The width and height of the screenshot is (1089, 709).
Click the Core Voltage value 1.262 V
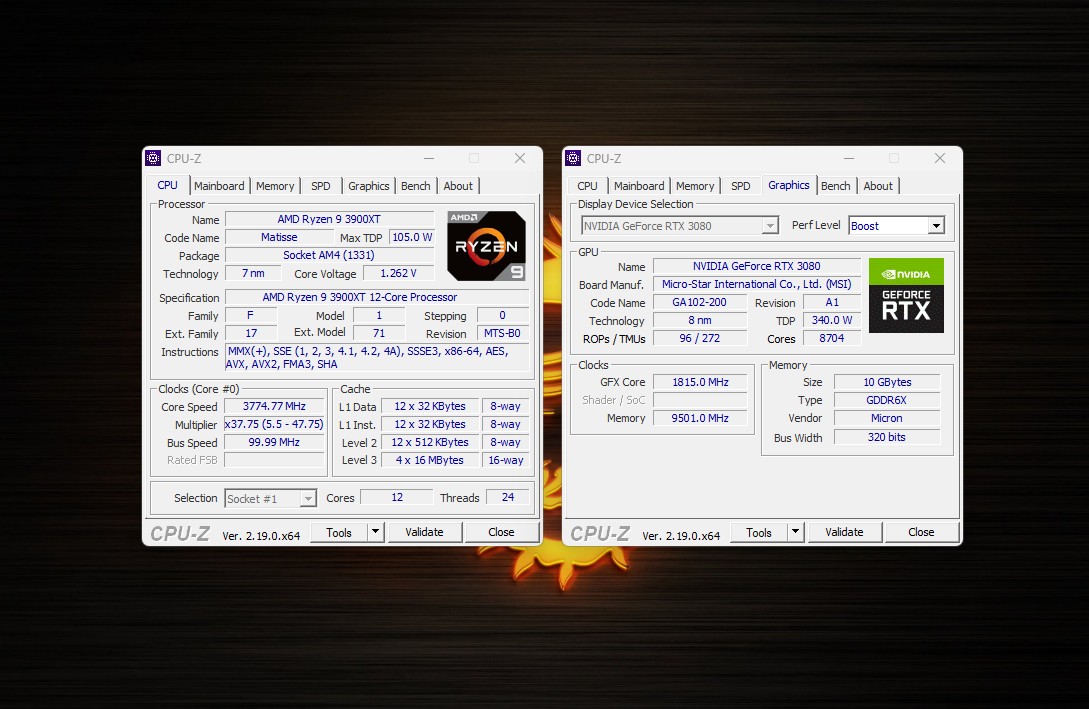tap(399, 273)
